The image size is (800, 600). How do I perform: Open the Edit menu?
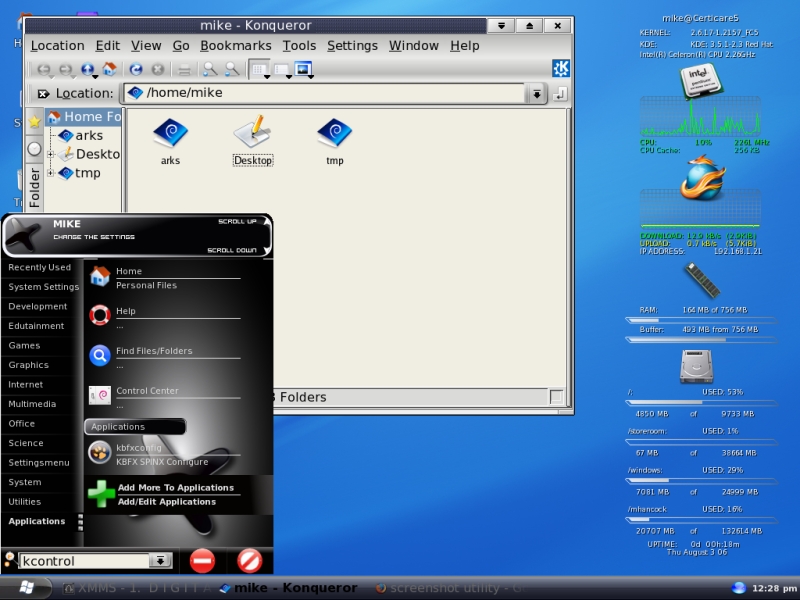108,46
